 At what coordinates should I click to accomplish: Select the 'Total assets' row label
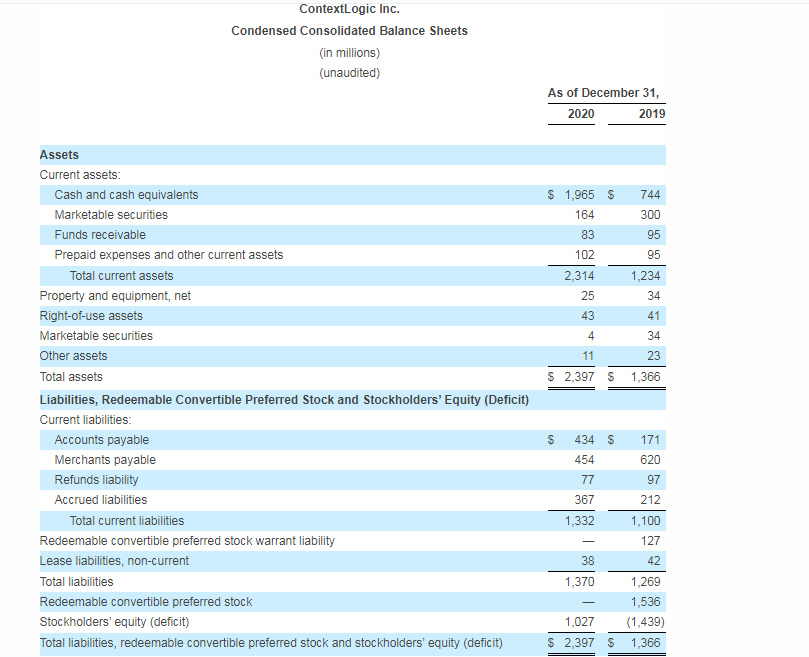pos(71,377)
